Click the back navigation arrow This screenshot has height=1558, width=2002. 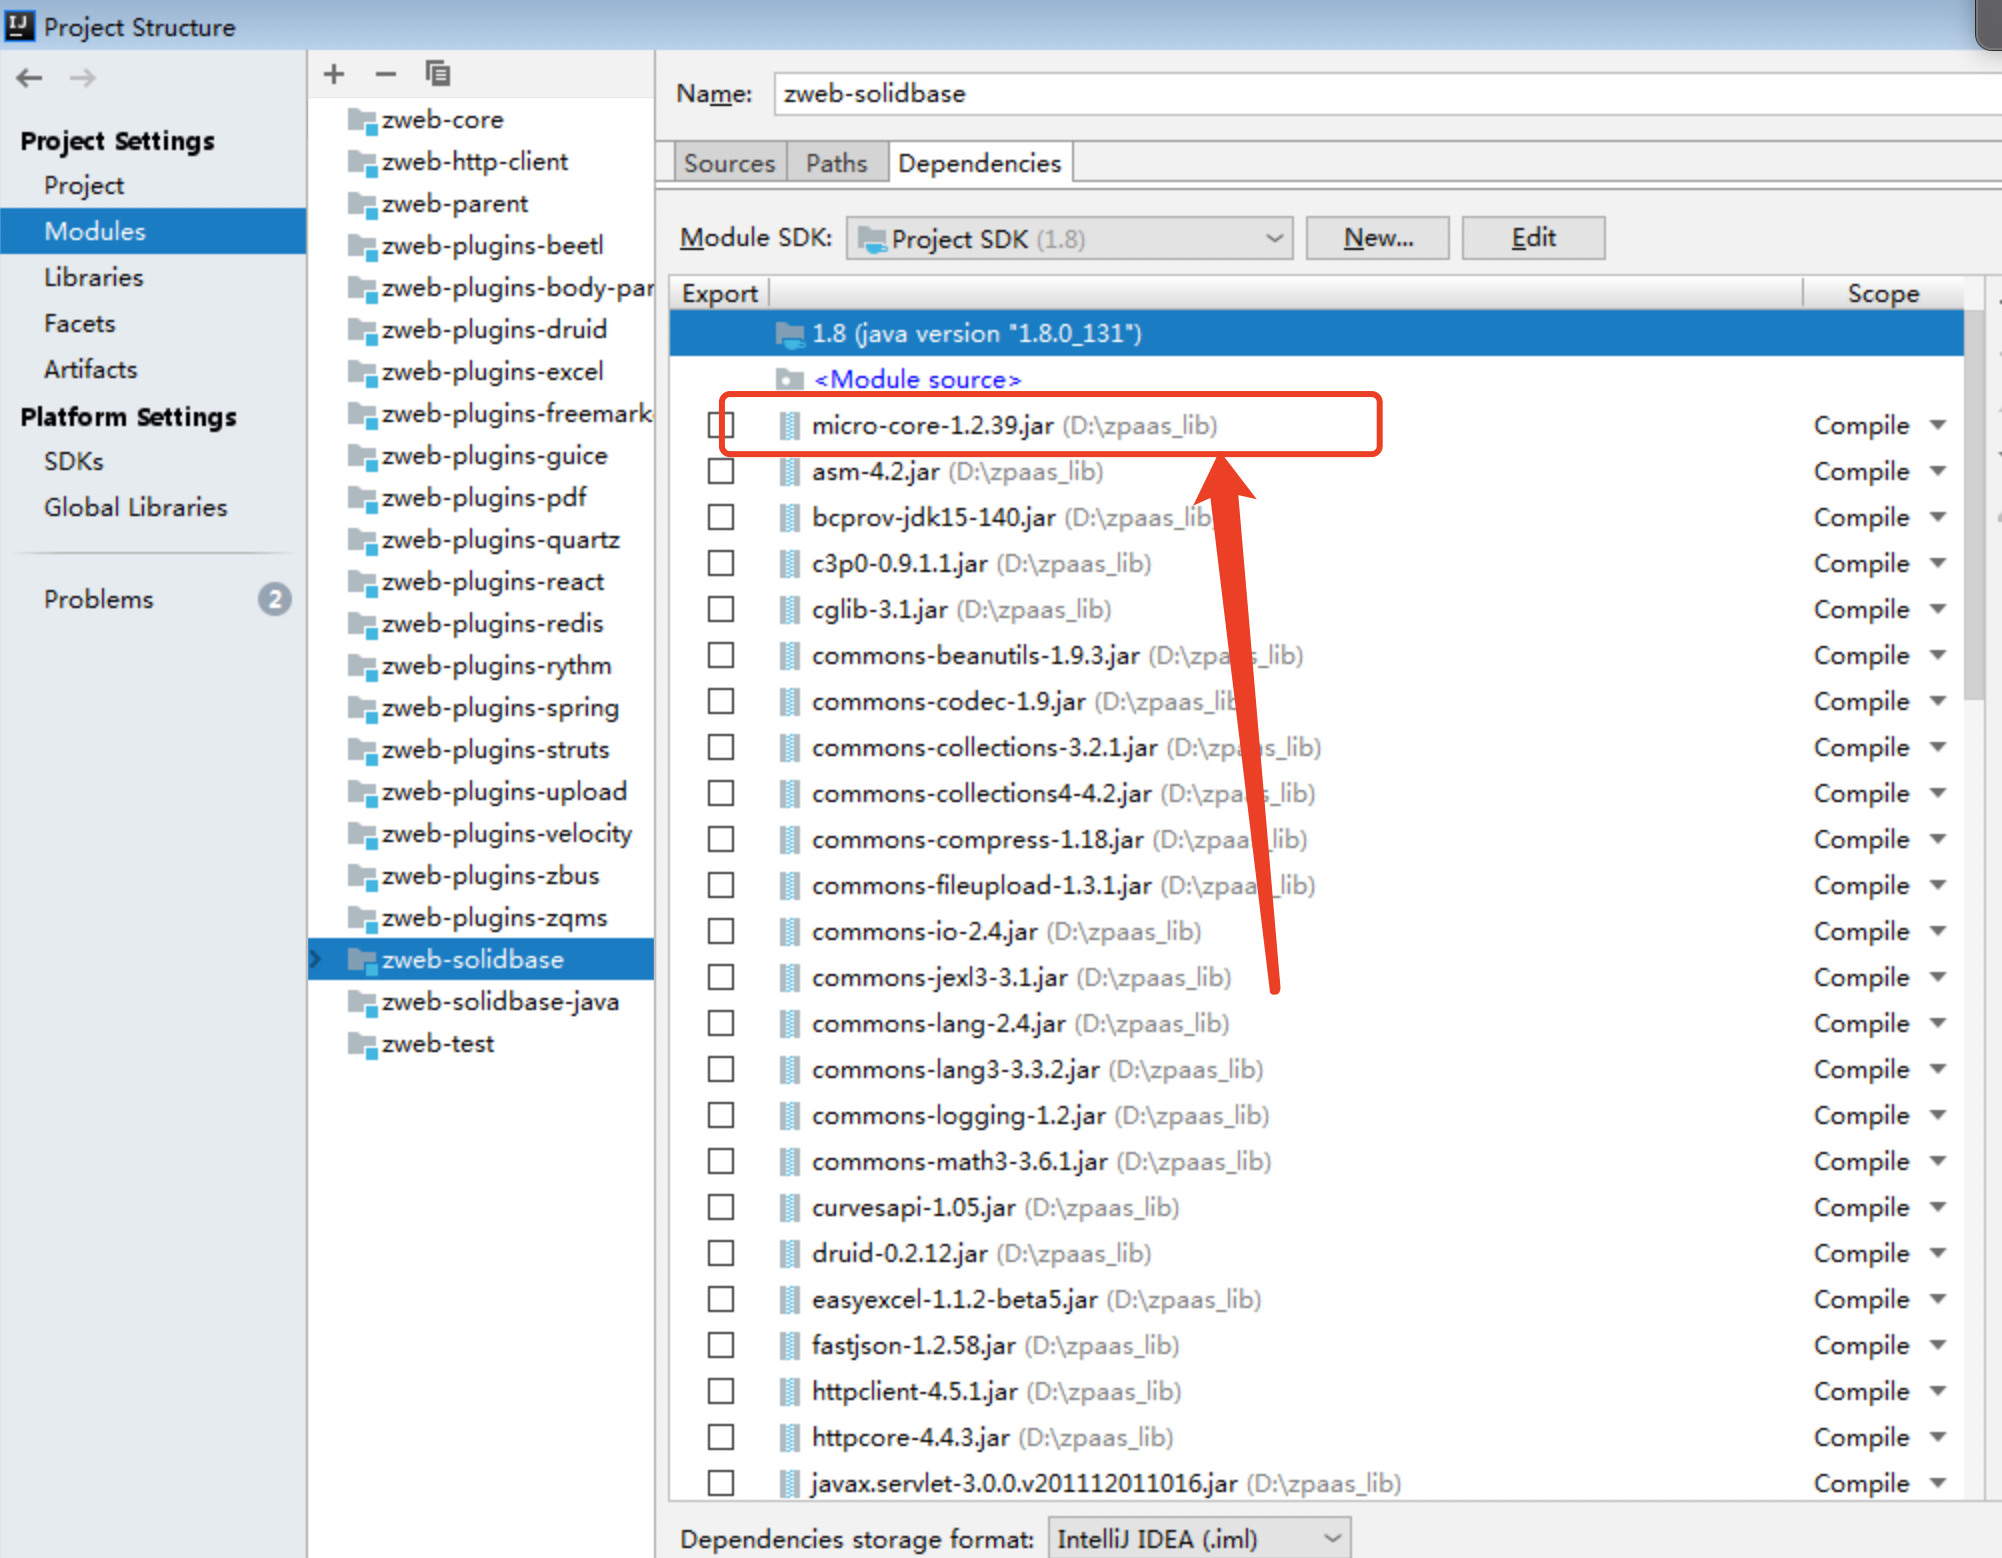[x=29, y=77]
